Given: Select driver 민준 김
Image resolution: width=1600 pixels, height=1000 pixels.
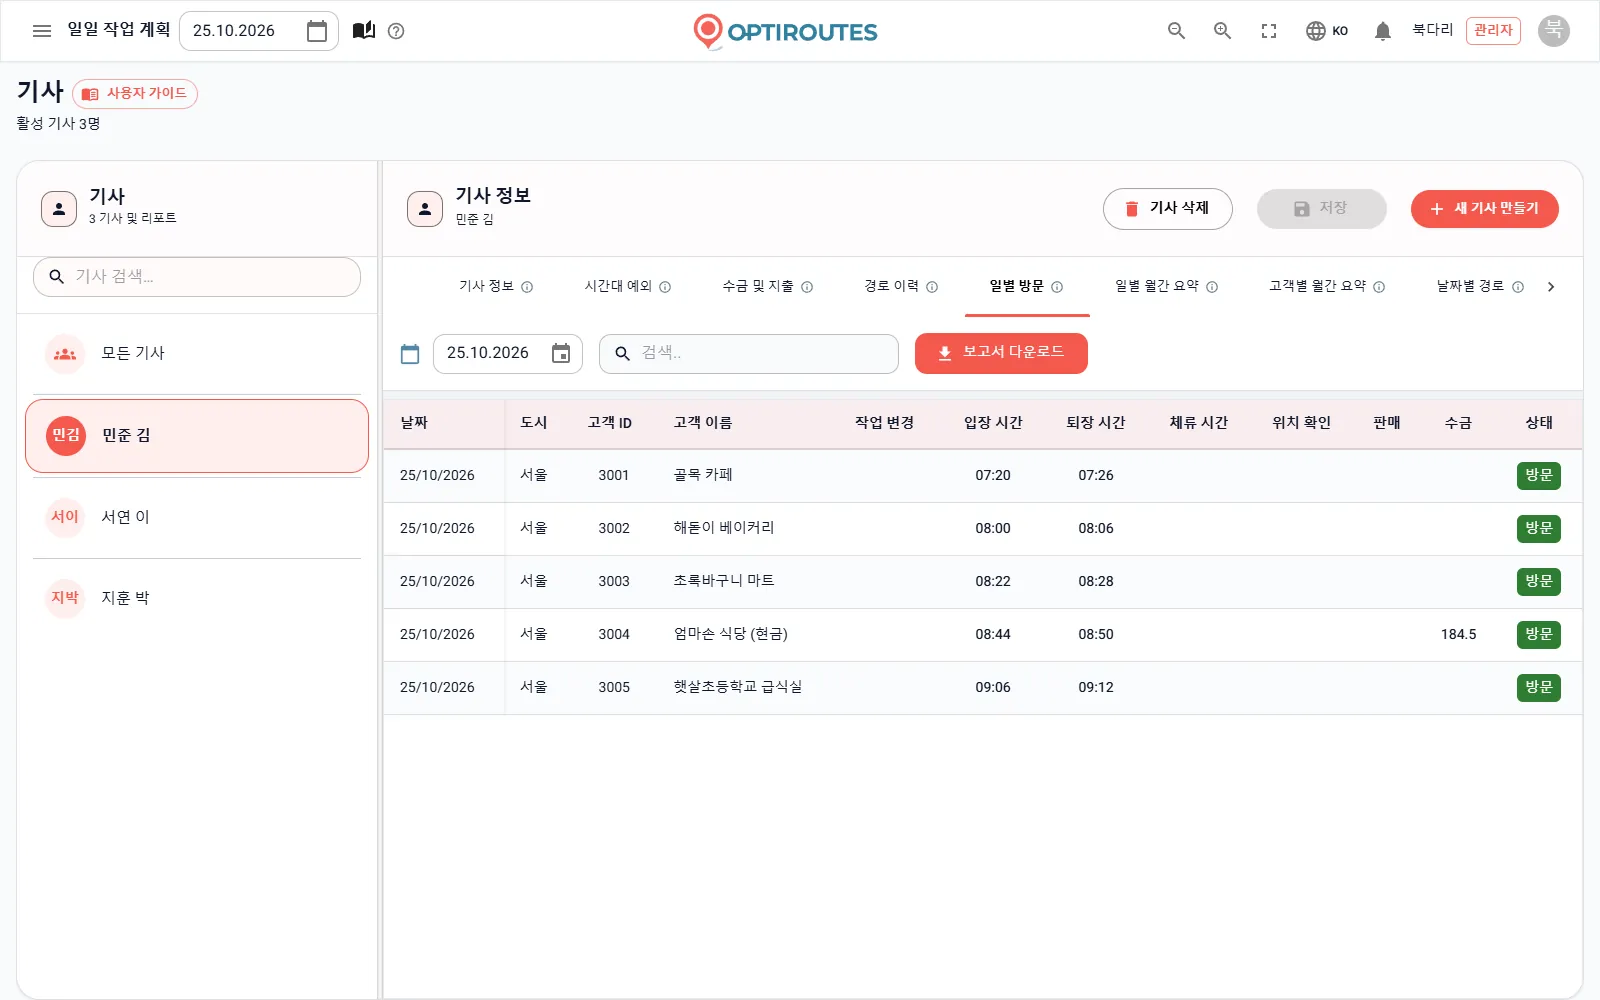Looking at the screenshot, I should tap(197, 436).
